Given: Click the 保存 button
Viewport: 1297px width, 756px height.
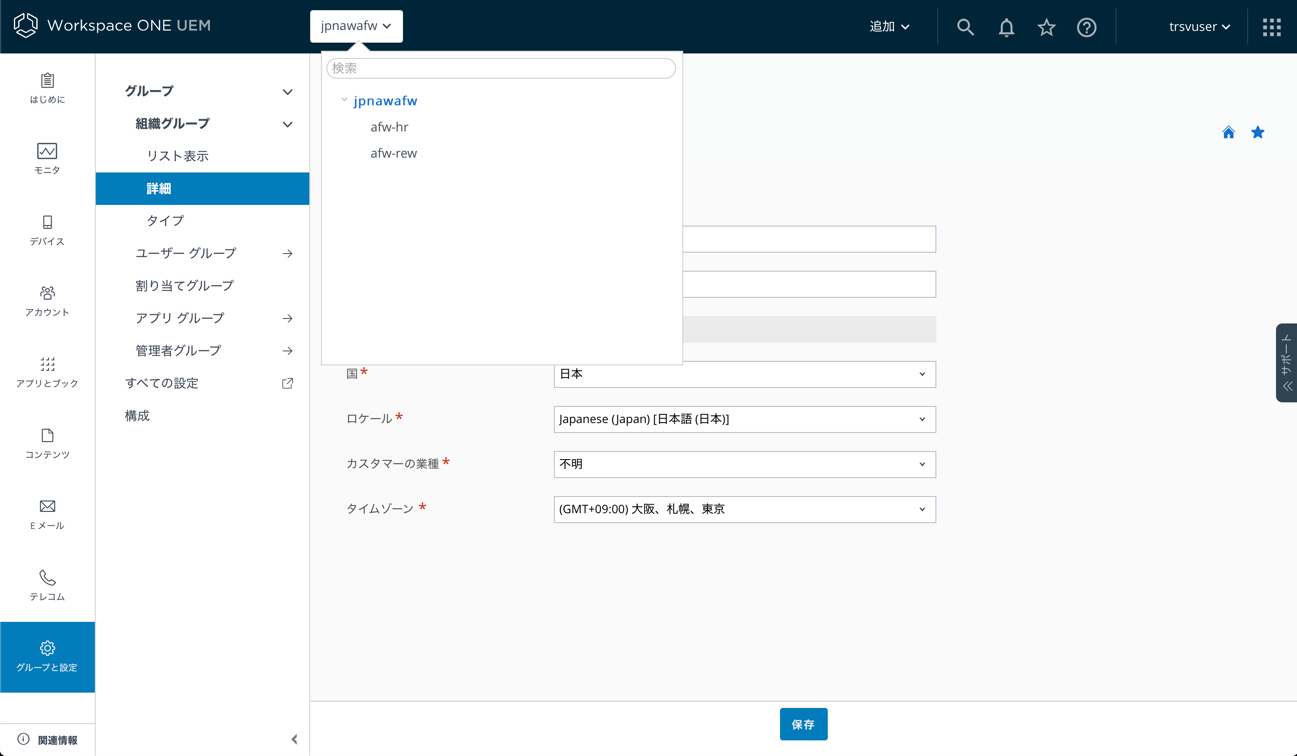Looking at the screenshot, I should pyautogui.click(x=803, y=724).
